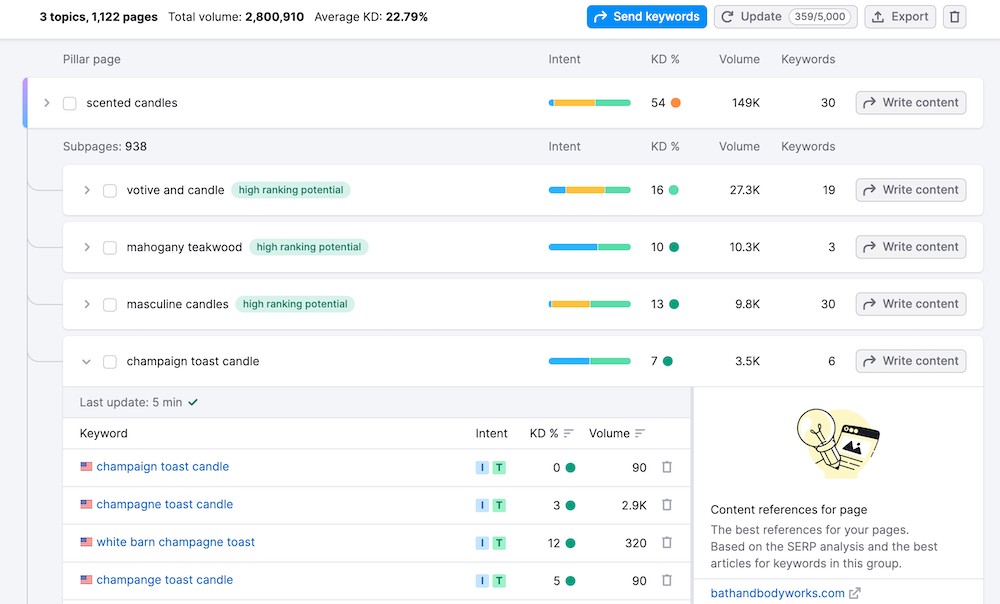Check the masculine candles row checkbox

tap(110, 304)
